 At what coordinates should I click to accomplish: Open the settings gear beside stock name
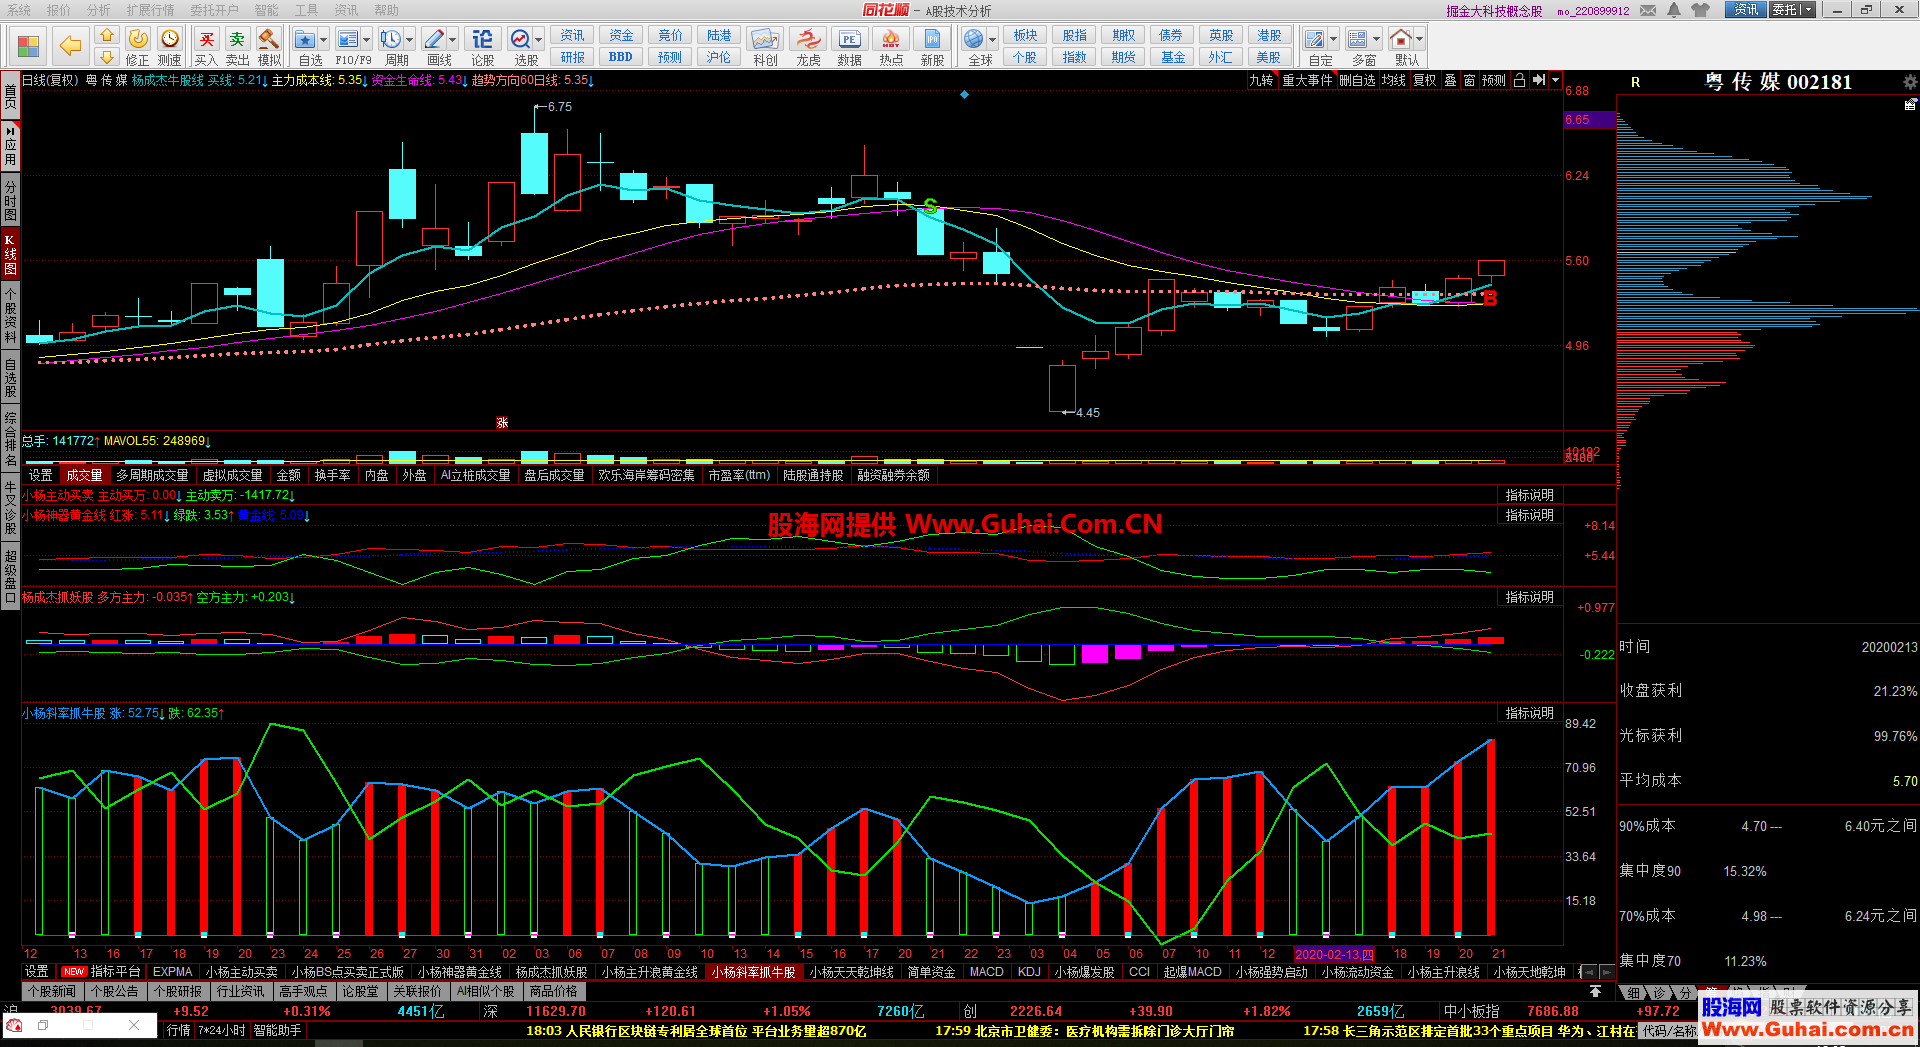point(1910,82)
